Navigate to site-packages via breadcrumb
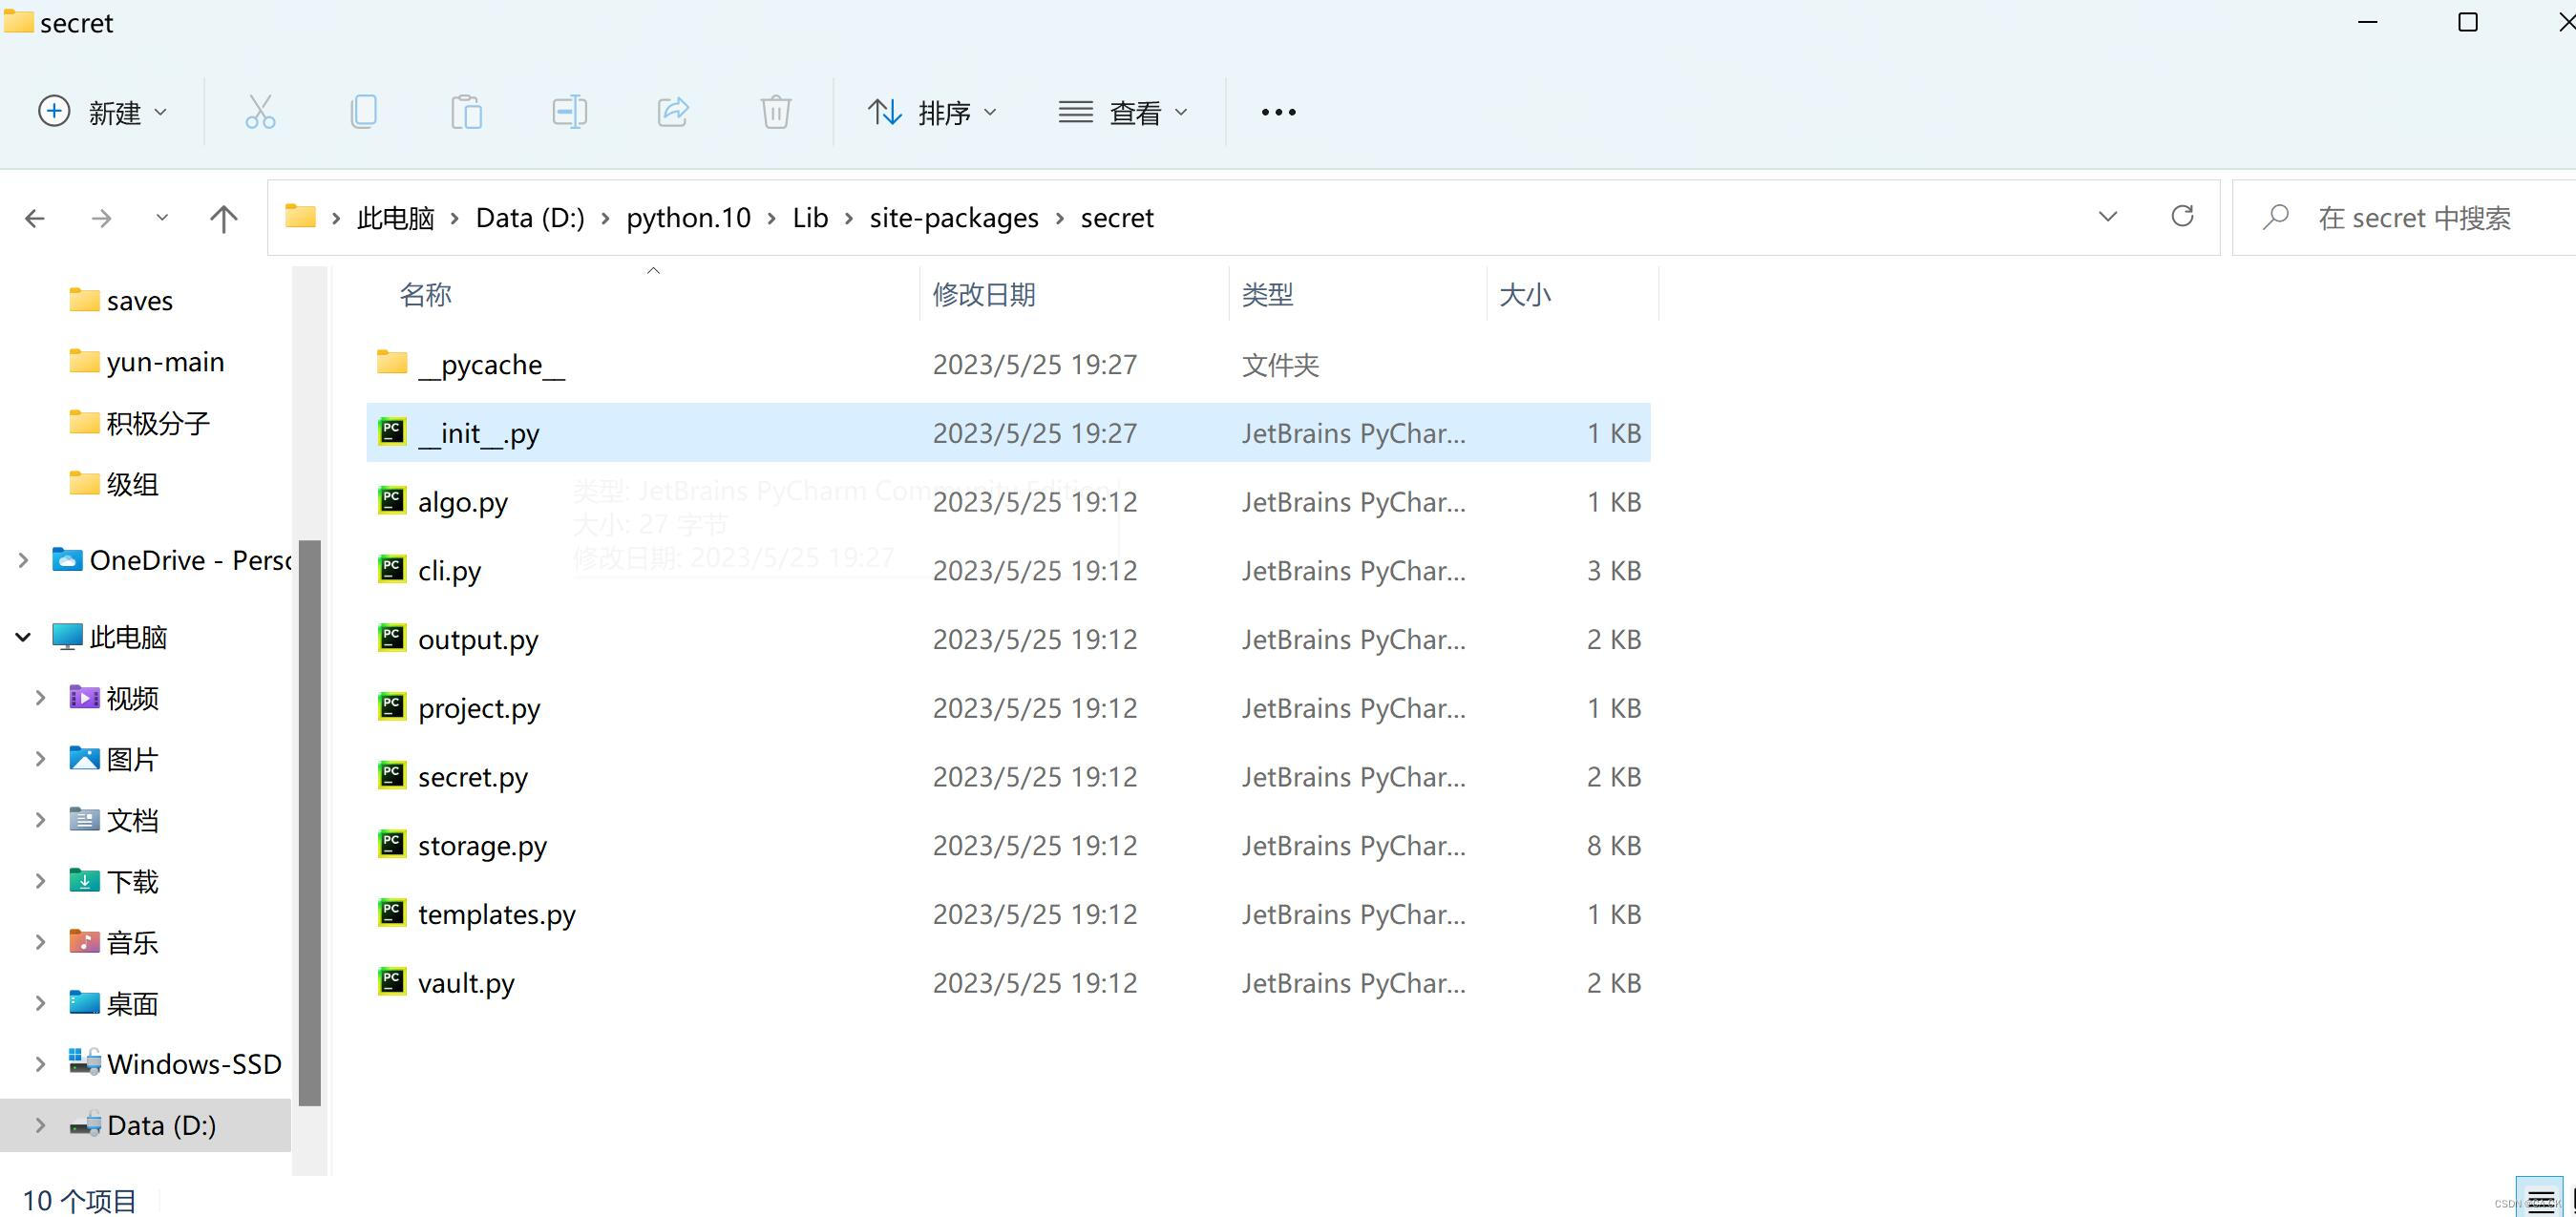This screenshot has width=2576, height=1217. [x=953, y=217]
